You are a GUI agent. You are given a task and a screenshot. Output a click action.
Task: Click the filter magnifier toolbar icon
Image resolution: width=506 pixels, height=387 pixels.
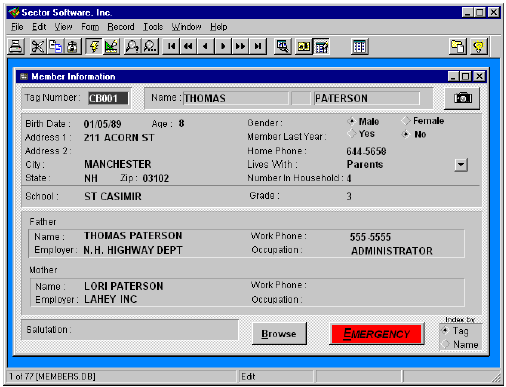[283, 46]
